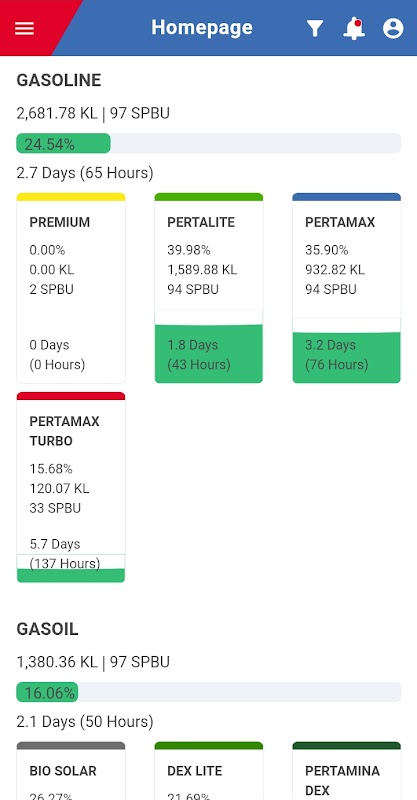Tap the 1,380.36 KL gasoil total
The image size is (417, 800).
coord(57,662)
